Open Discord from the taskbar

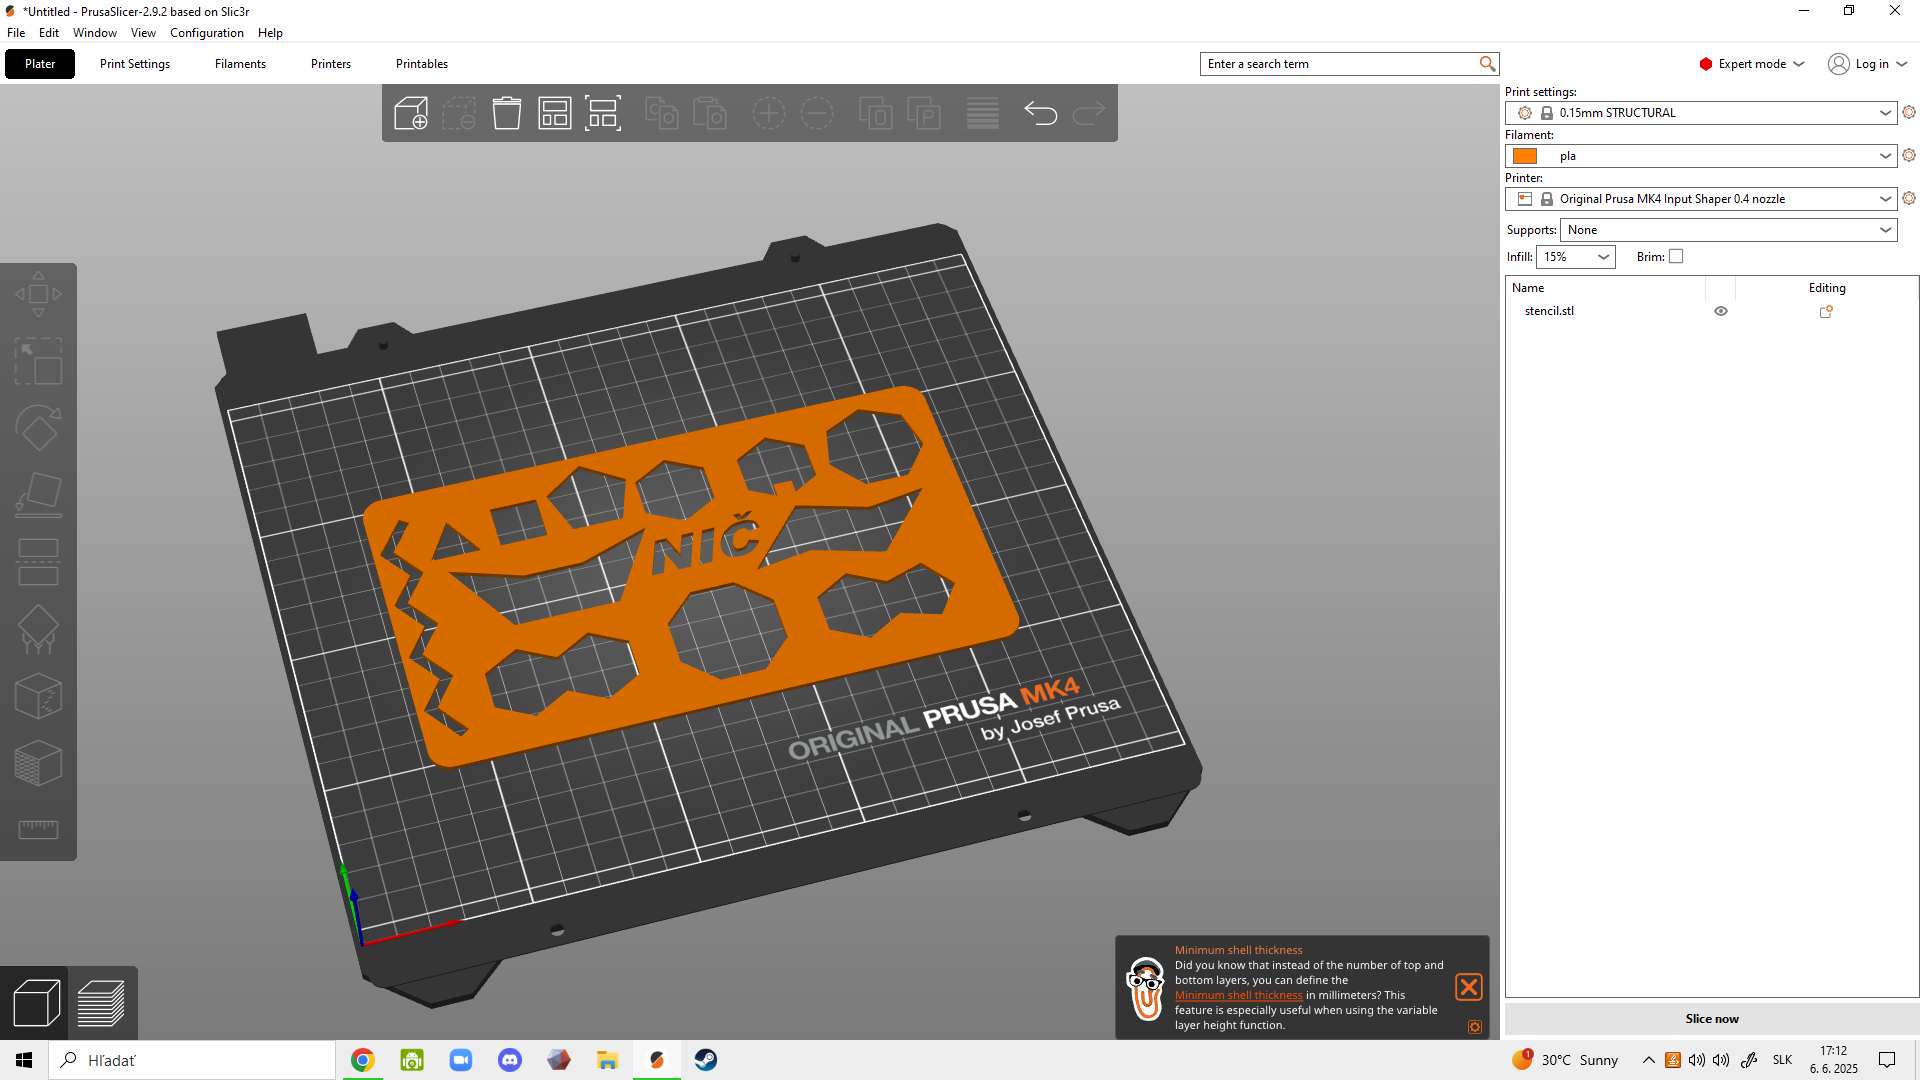(x=510, y=1060)
